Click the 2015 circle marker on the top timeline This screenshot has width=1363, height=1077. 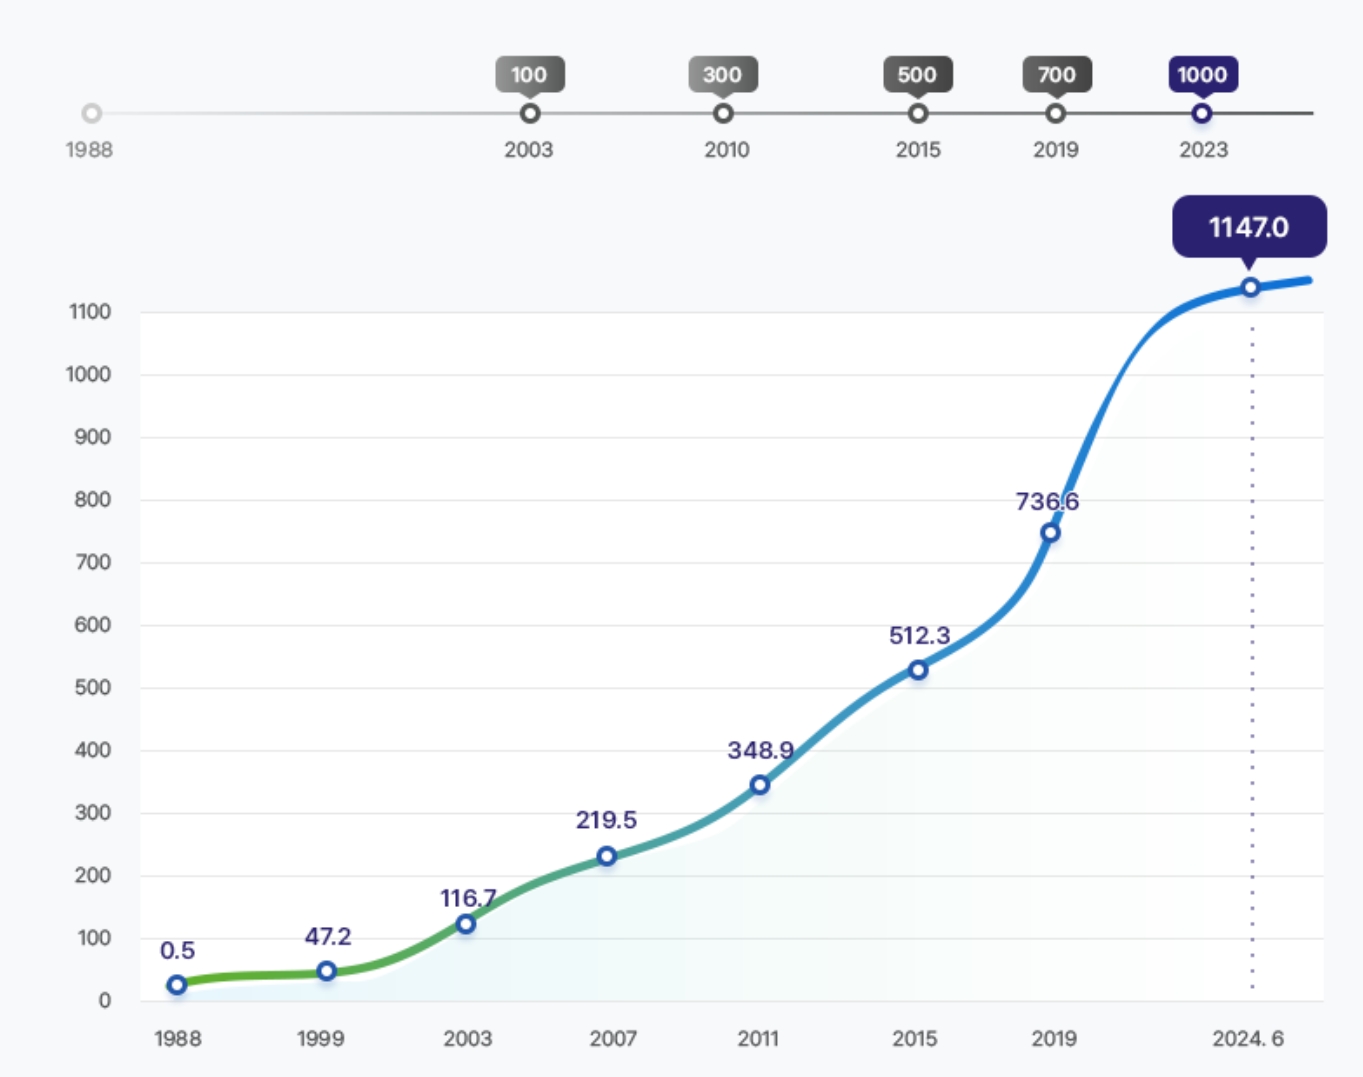[918, 113]
